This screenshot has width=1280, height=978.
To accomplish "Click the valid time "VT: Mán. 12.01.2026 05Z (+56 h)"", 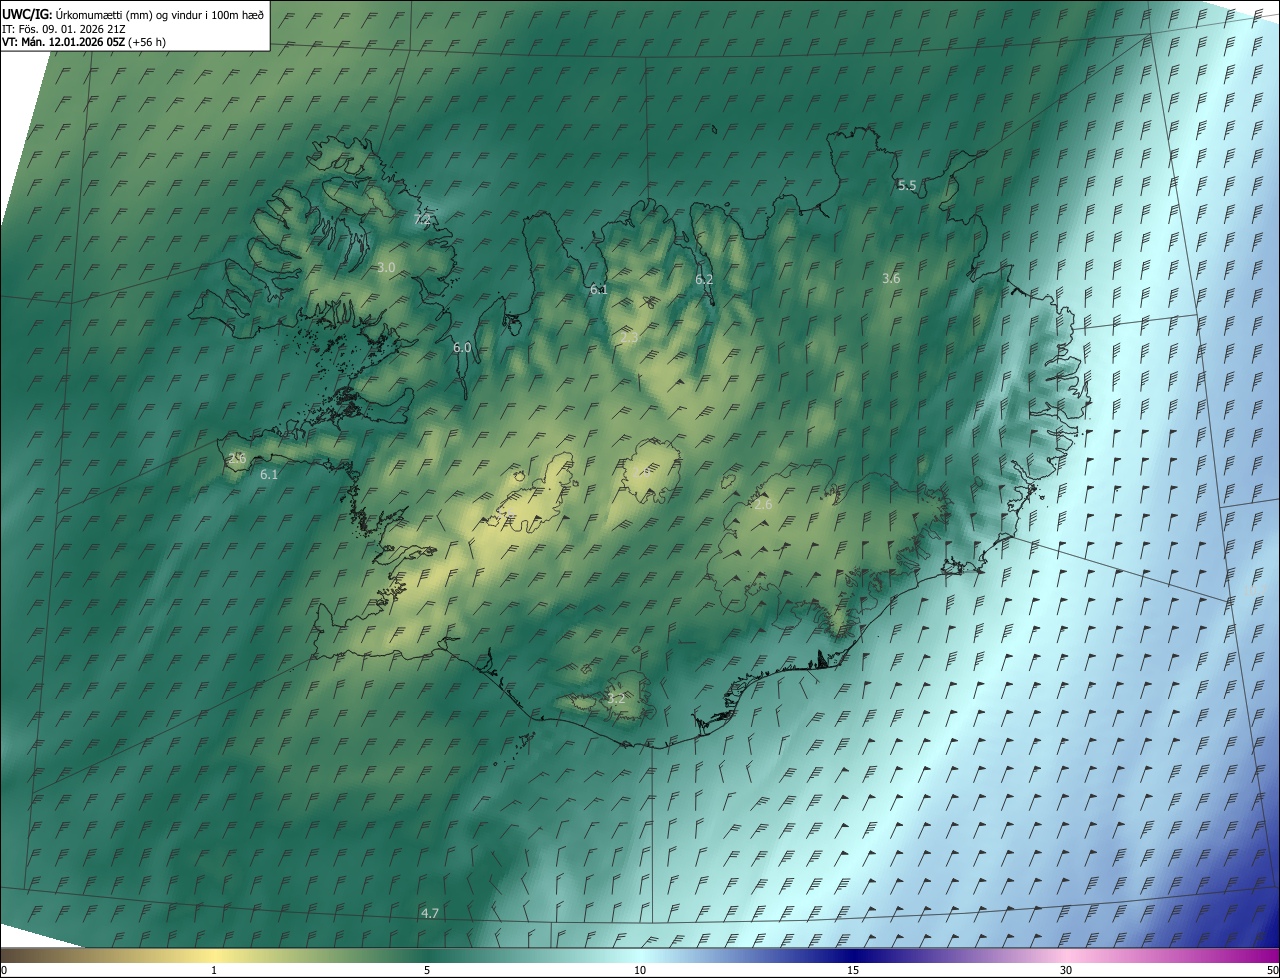I will point(84,42).
